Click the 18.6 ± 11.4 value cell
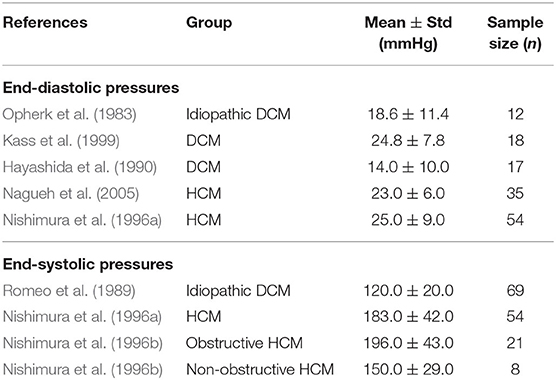Image resolution: width=556 pixels, height=380 pixels. tap(408, 114)
